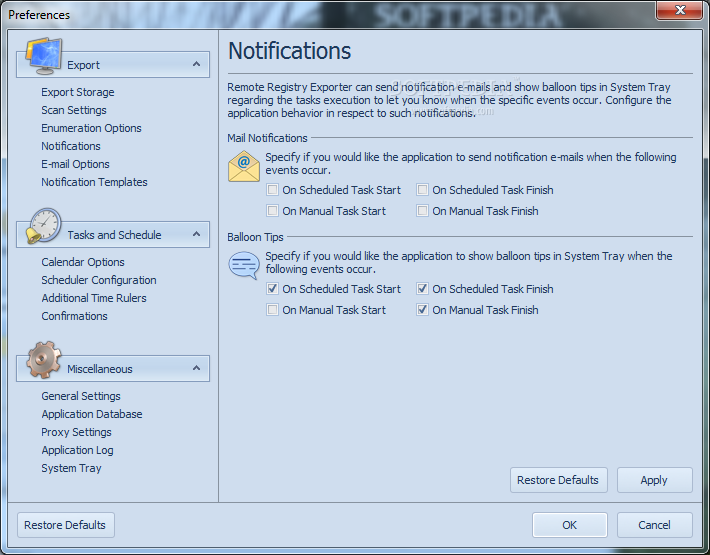Open E-mail Options page
710x555 pixels.
pyautogui.click(x=75, y=164)
